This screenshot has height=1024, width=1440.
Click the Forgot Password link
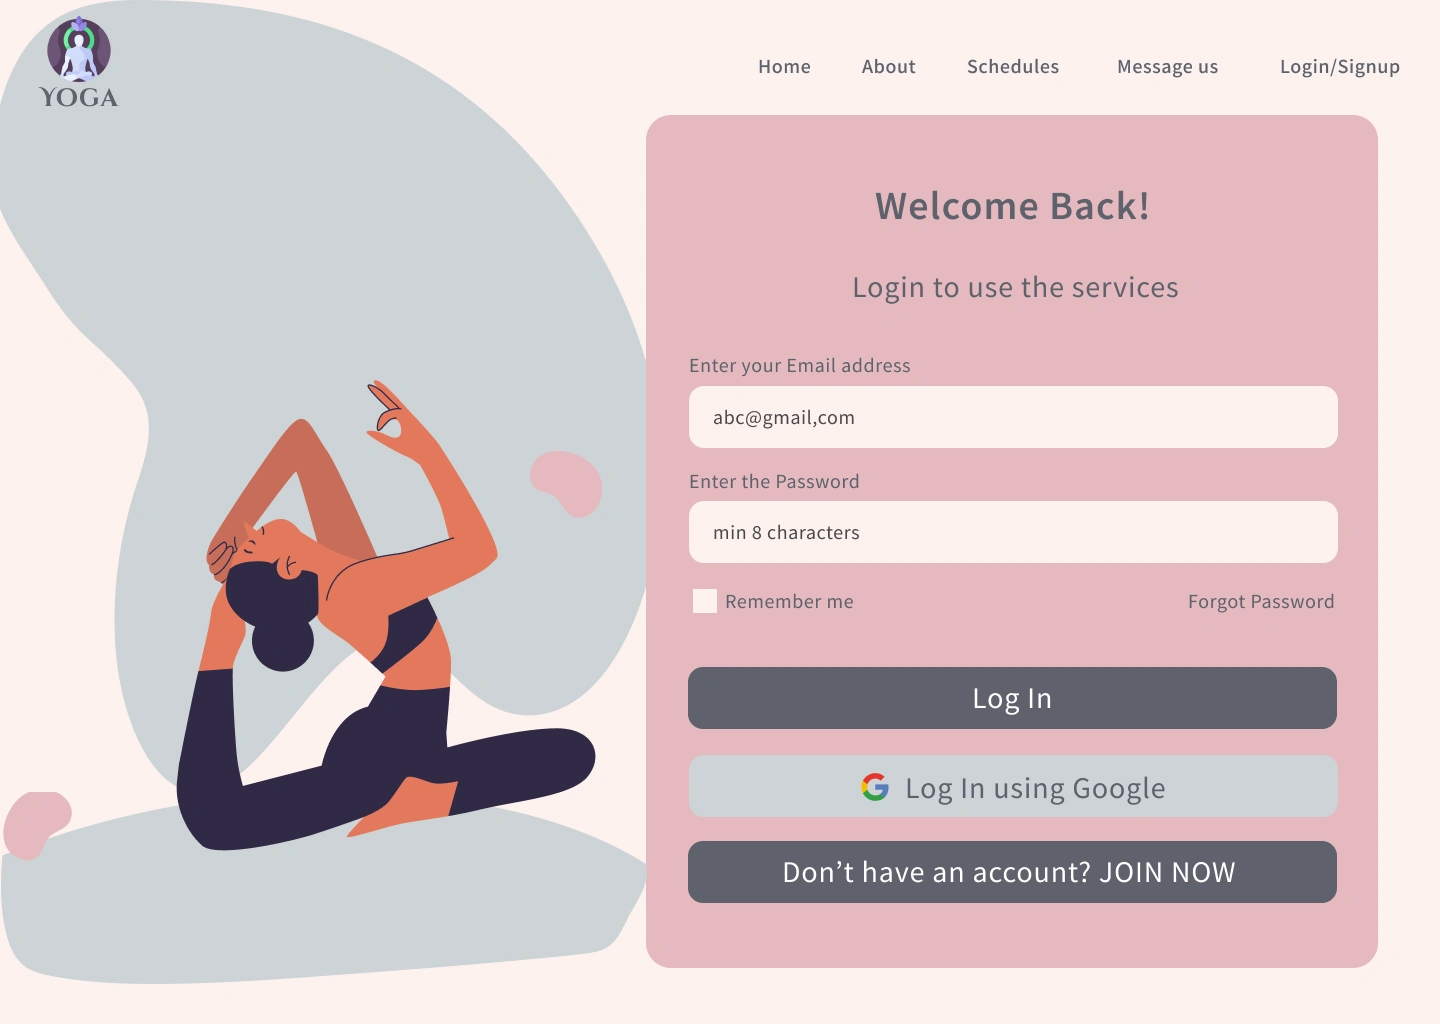click(x=1261, y=602)
